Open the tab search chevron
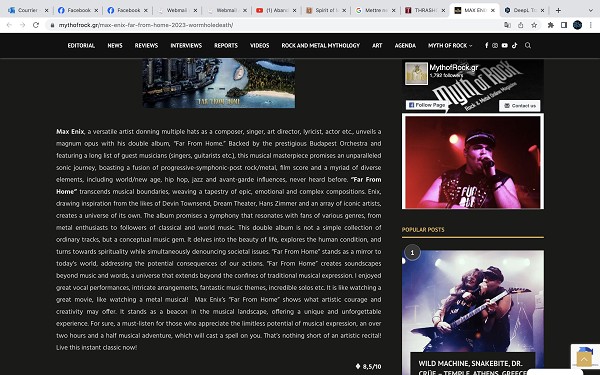600x375 pixels. point(591,10)
